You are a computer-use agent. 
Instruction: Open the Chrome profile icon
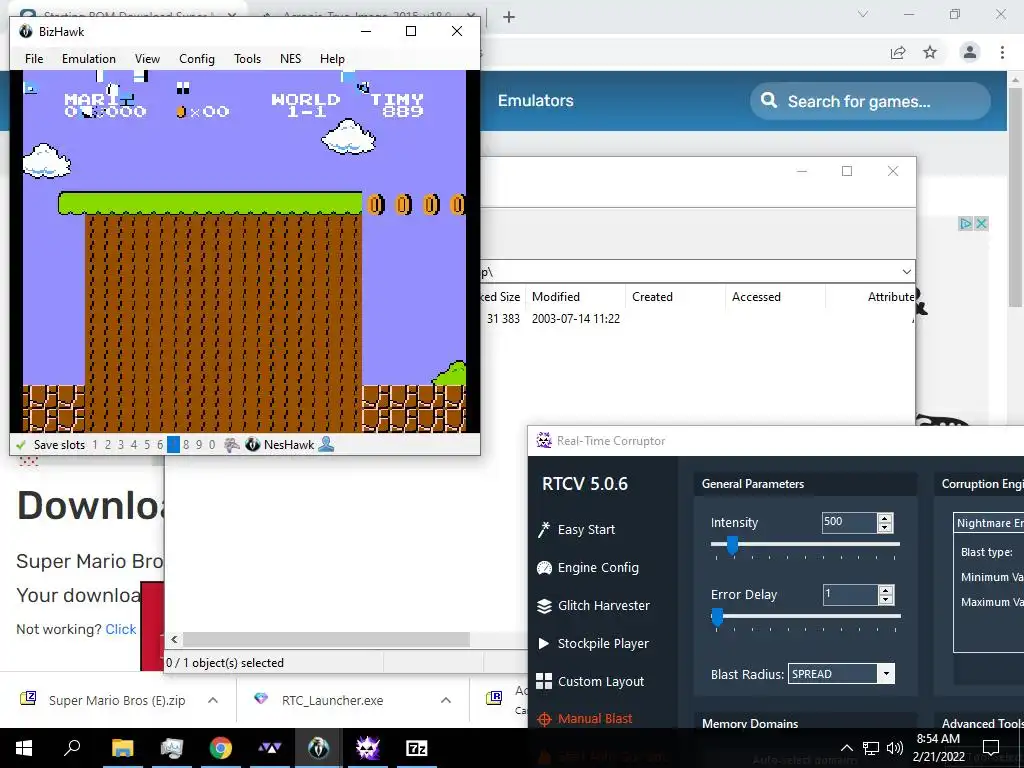(970, 52)
